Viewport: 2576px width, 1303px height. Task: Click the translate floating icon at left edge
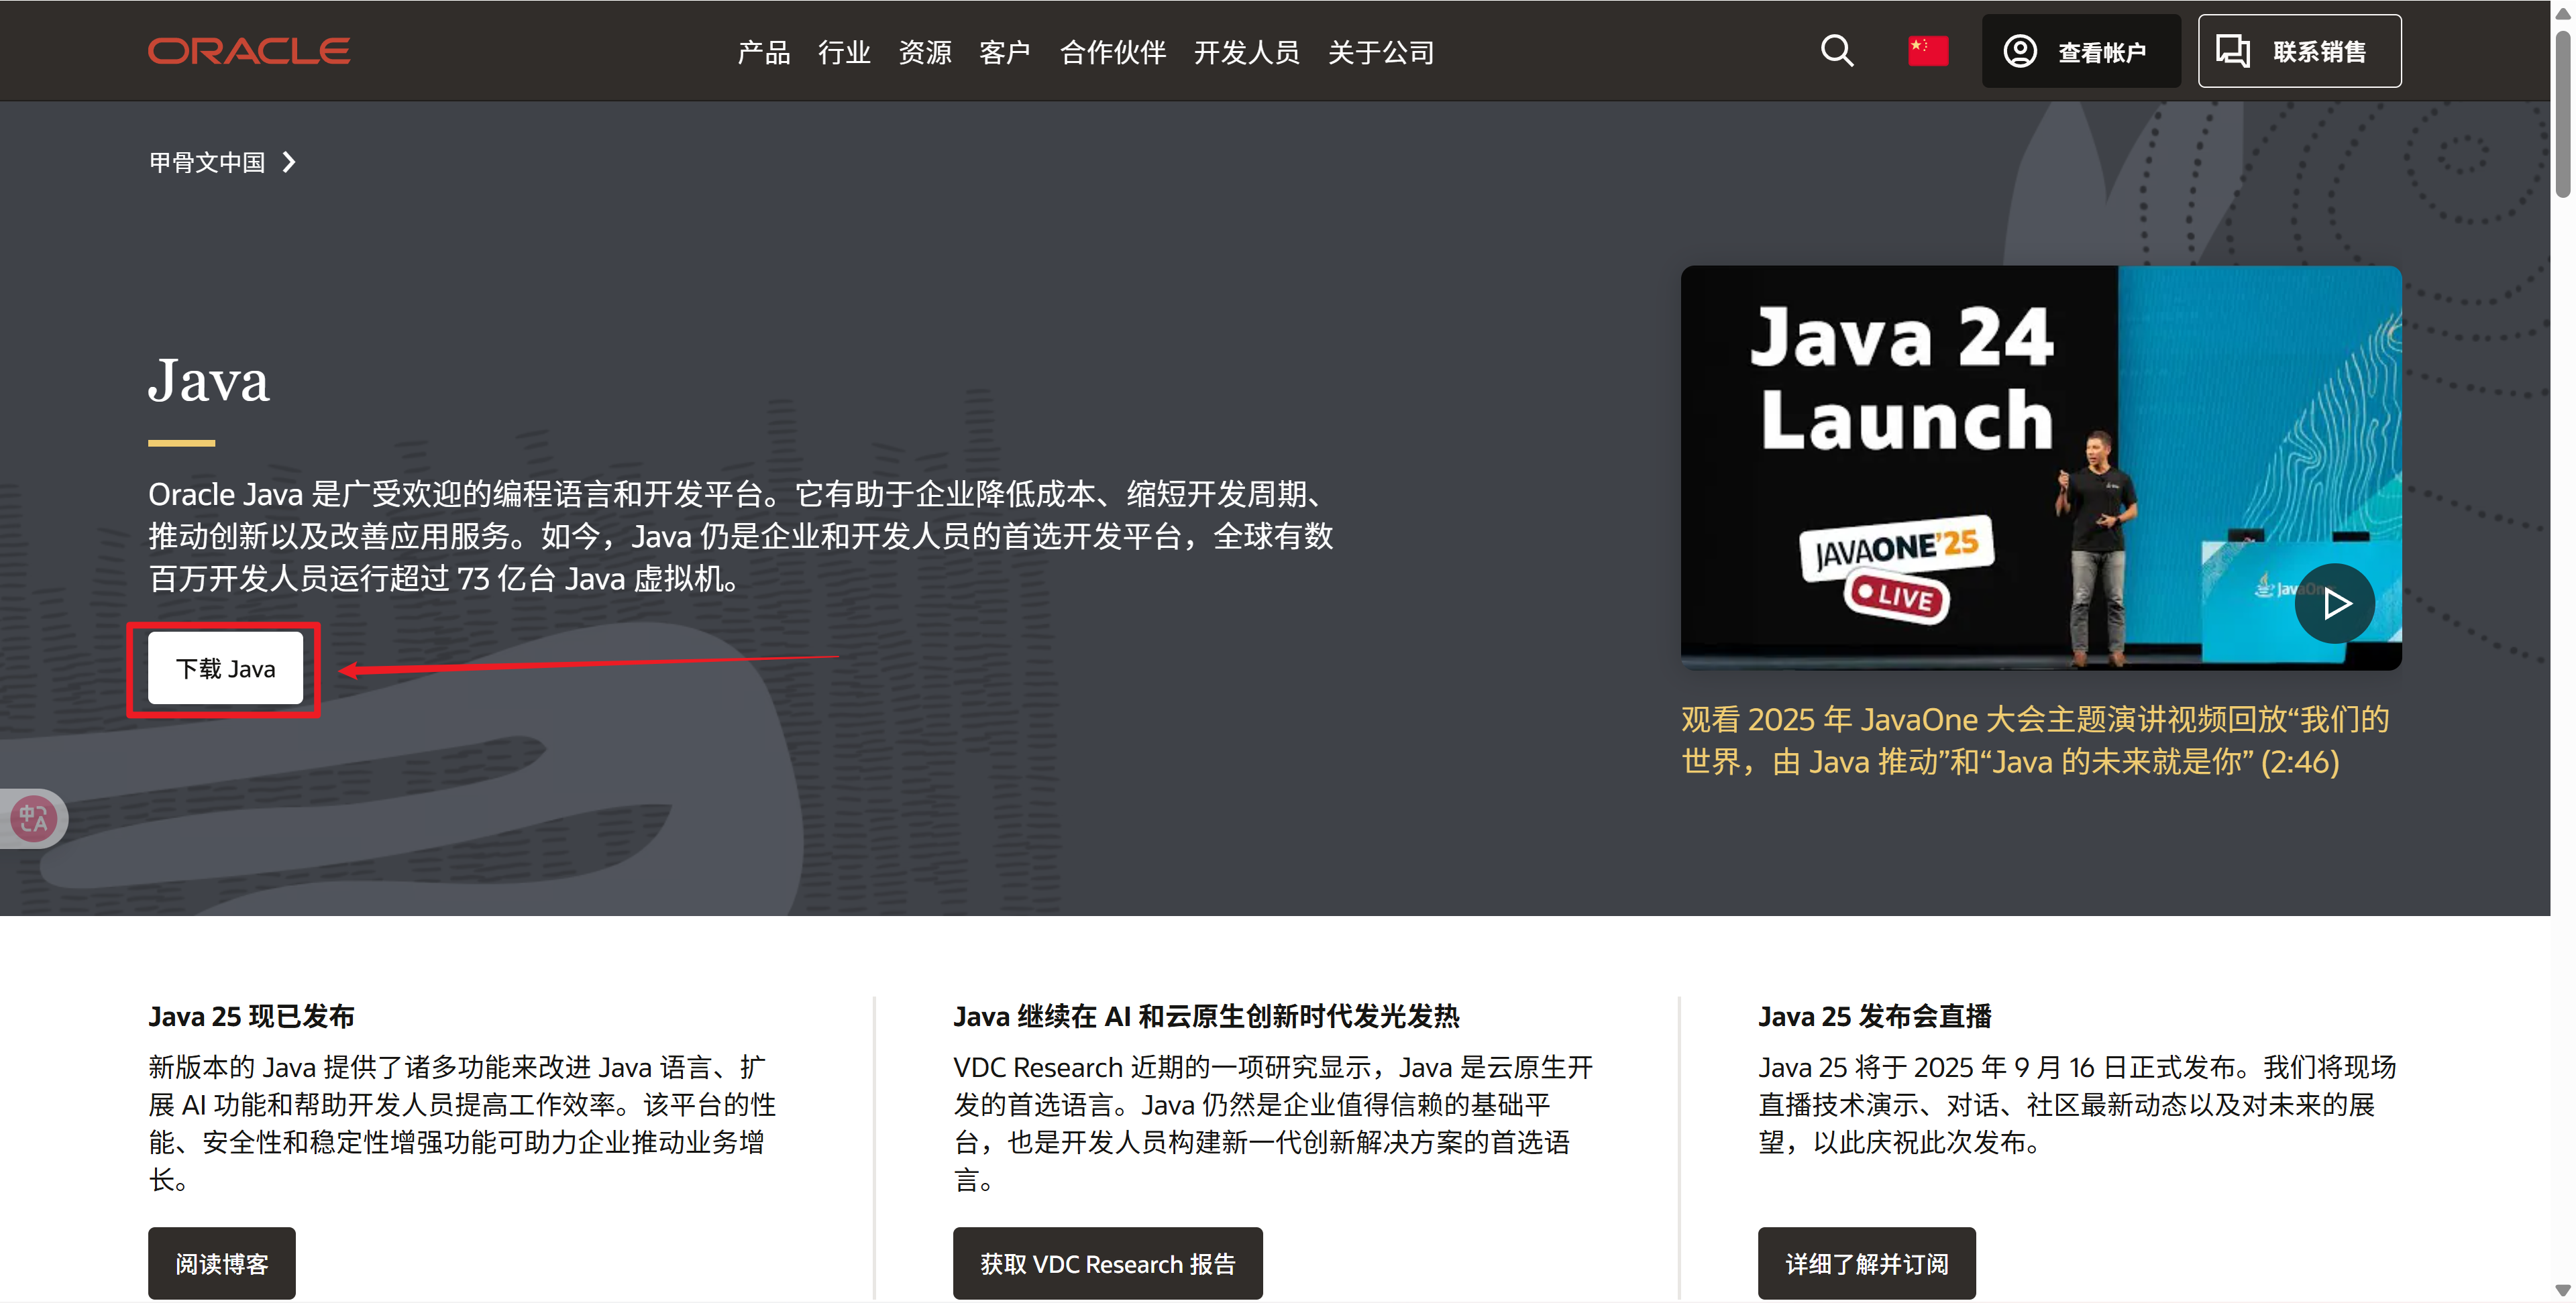(33, 819)
